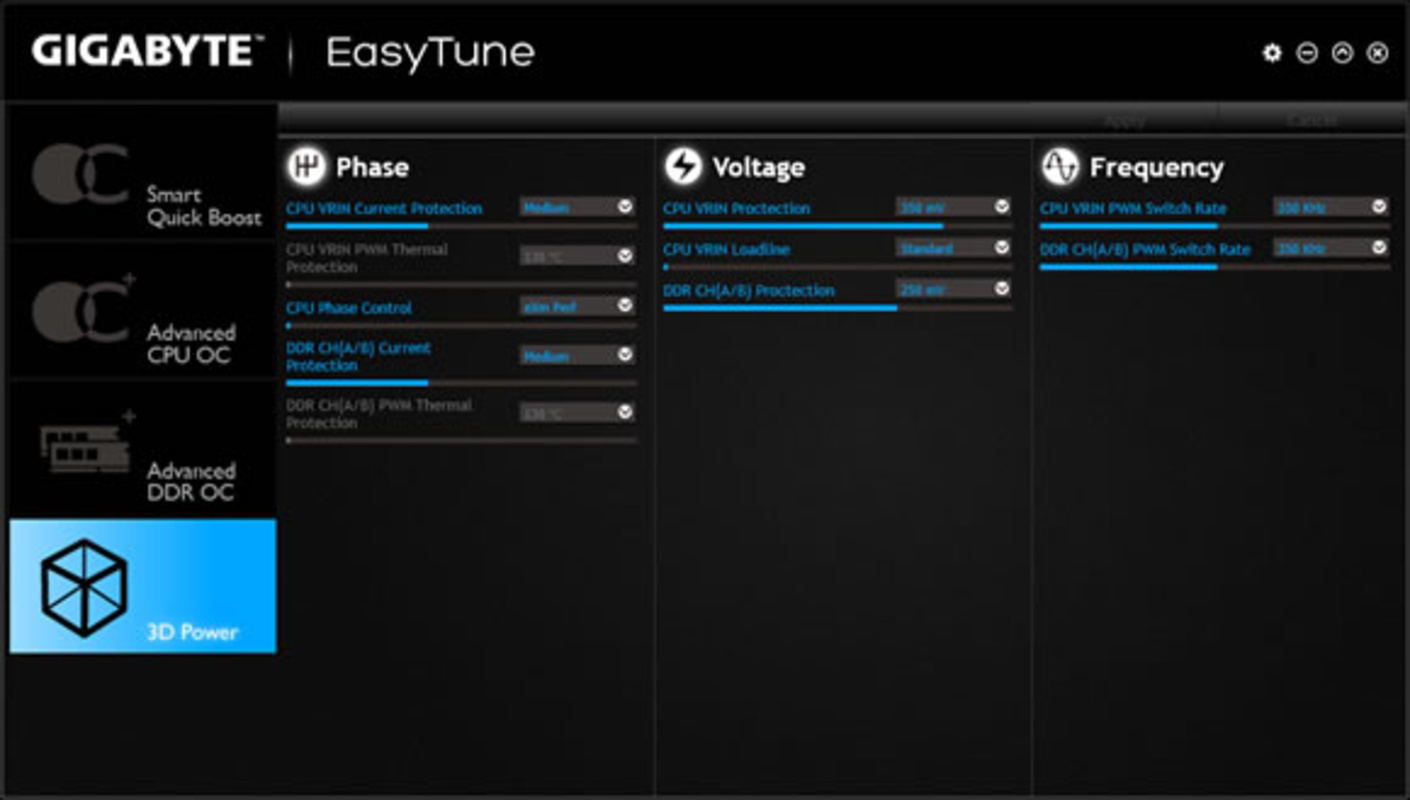Minimize the EasyTune window
Viewport: 1410px width, 800px height.
(x=1307, y=53)
